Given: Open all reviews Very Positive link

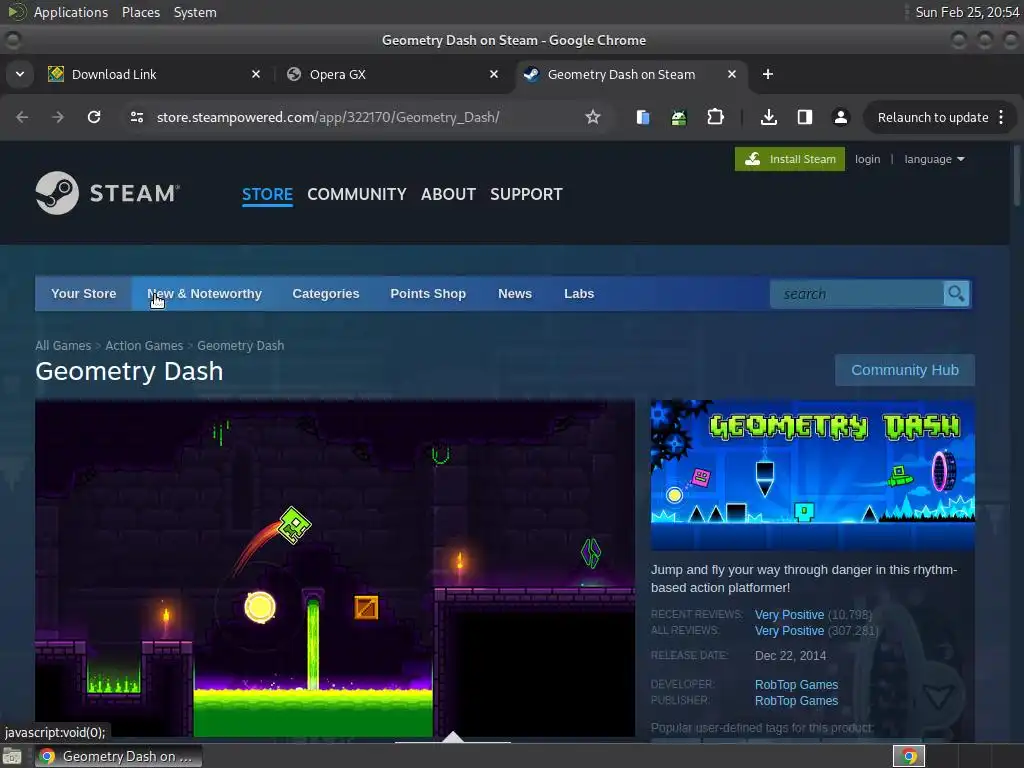Looking at the screenshot, I should (789, 631).
